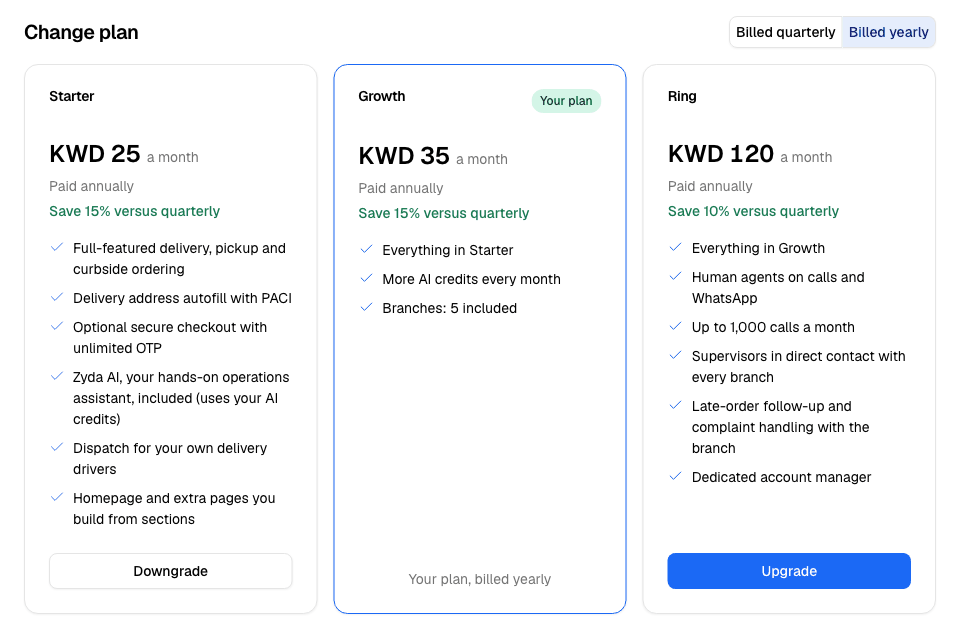Click 'Paid annually' under KWD 25
960x640 pixels.
coord(92,186)
